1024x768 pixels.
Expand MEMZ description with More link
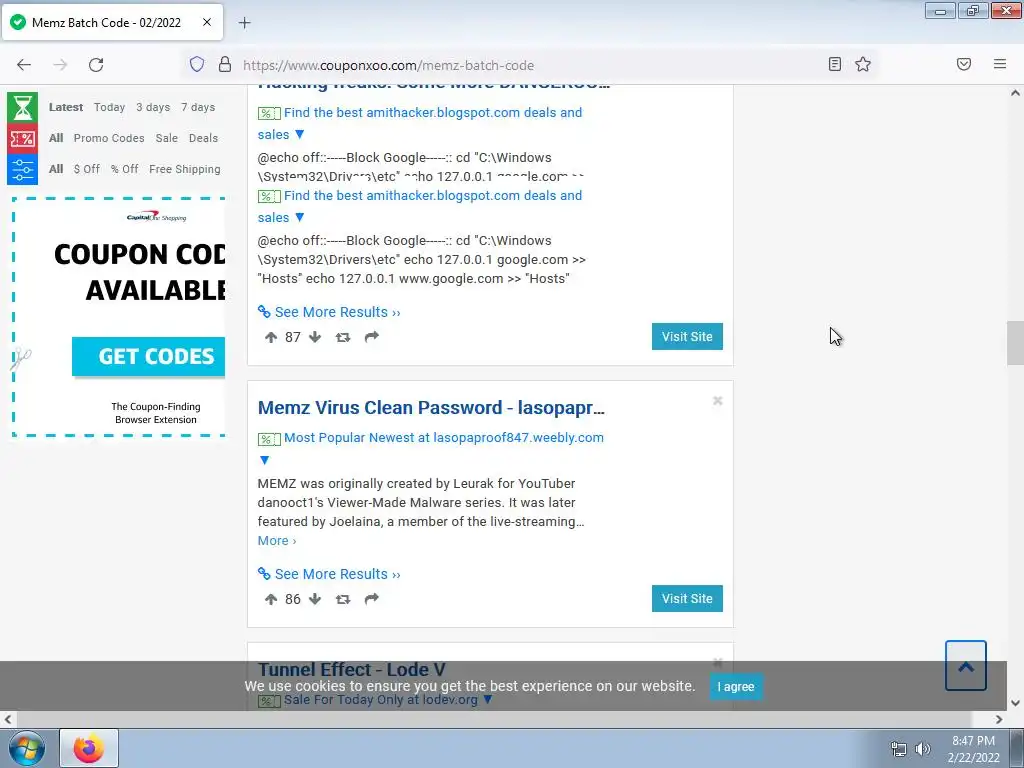[x=277, y=541]
